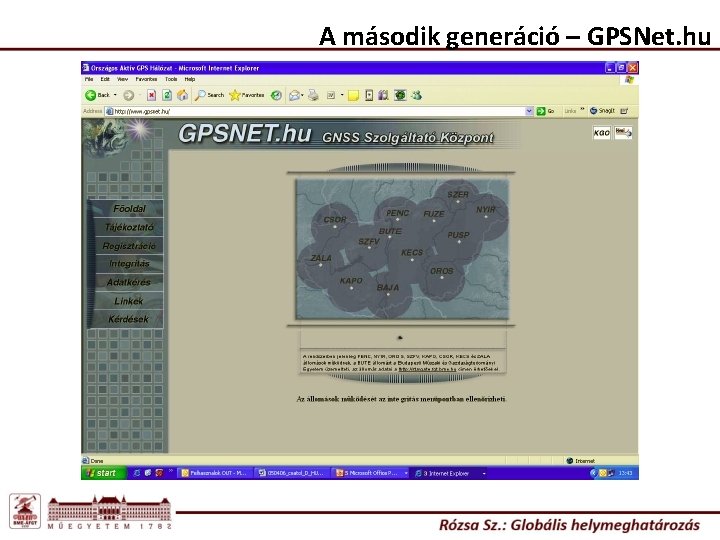
Task: Open the Tájékoztató sidebar item
Action: [129, 227]
